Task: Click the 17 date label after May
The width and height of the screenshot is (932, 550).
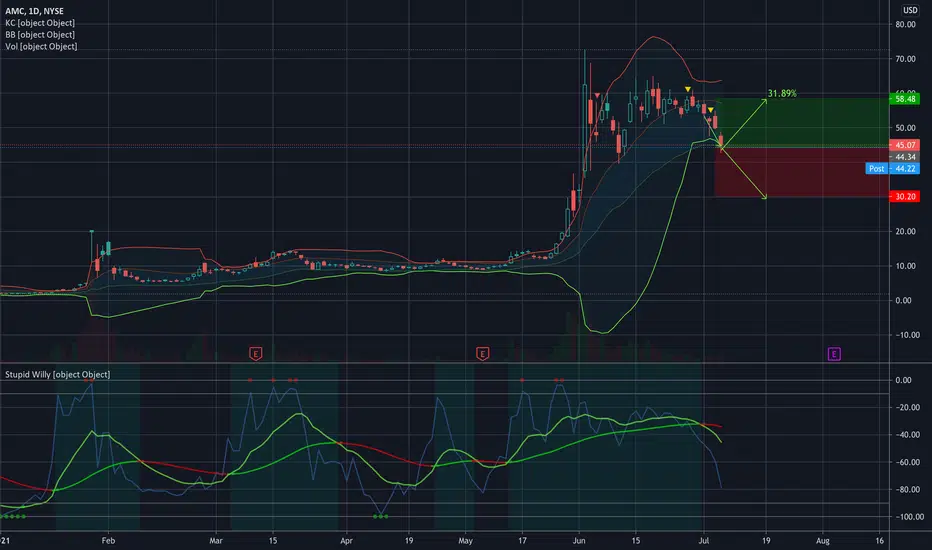Action: point(522,540)
